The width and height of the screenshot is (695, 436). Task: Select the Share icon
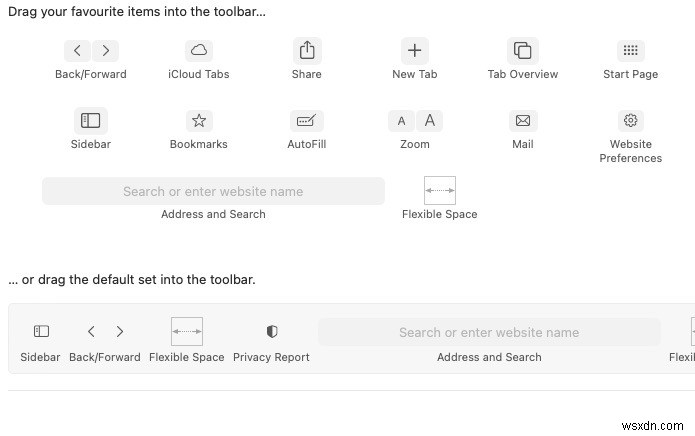click(x=307, y=50)
